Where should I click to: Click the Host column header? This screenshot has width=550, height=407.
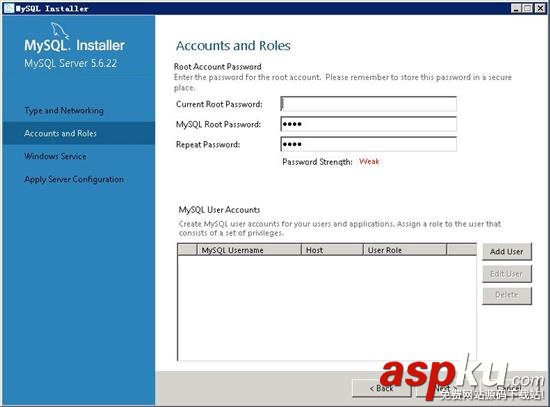pyautogui.click(x=332, y=250)
